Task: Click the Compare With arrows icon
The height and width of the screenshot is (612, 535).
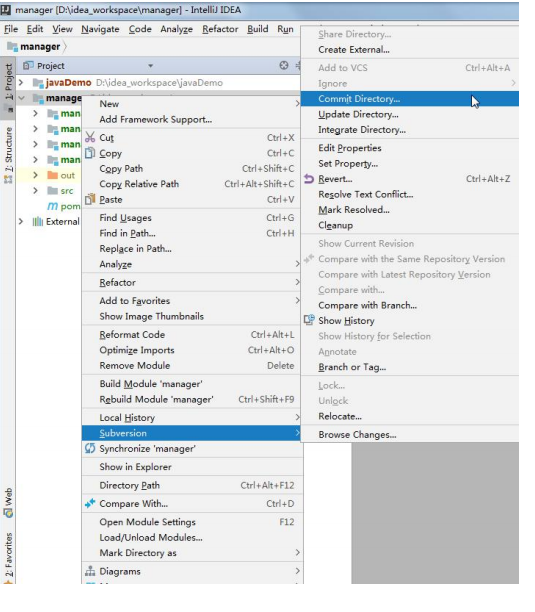Action: tap(90, 503)
